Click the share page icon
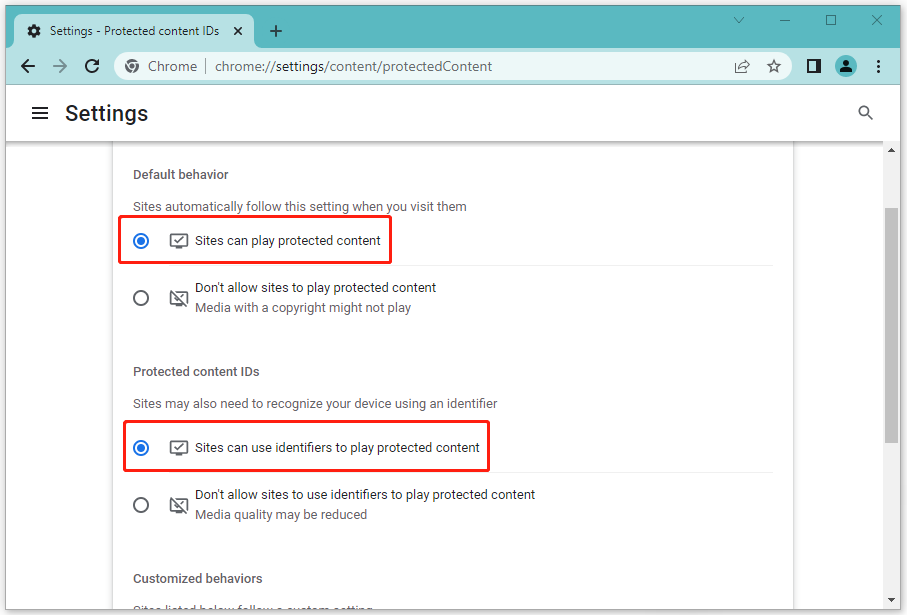This screenshot has width=907, height=615. 742,66
